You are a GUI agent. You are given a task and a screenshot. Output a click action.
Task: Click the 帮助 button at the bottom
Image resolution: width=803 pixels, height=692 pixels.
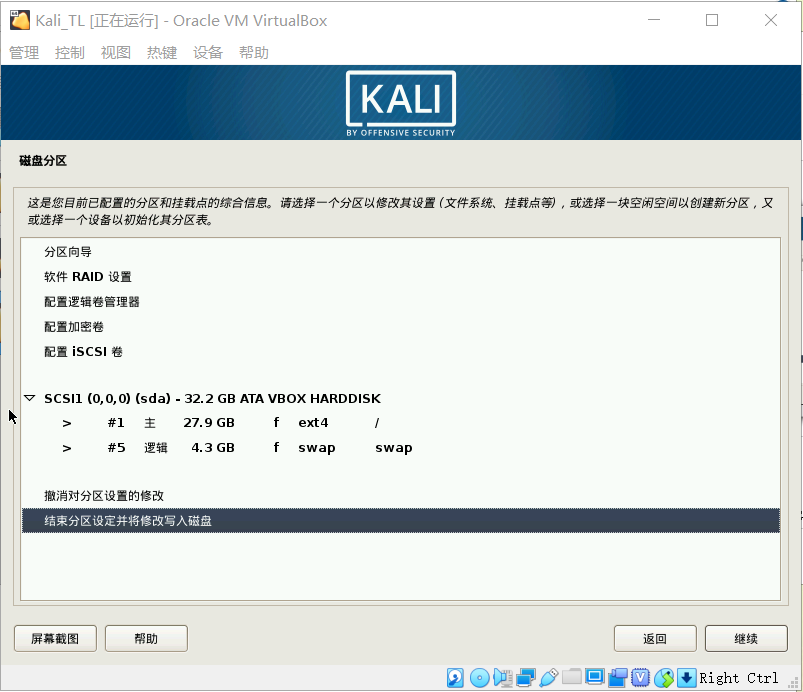coord(146,638)
